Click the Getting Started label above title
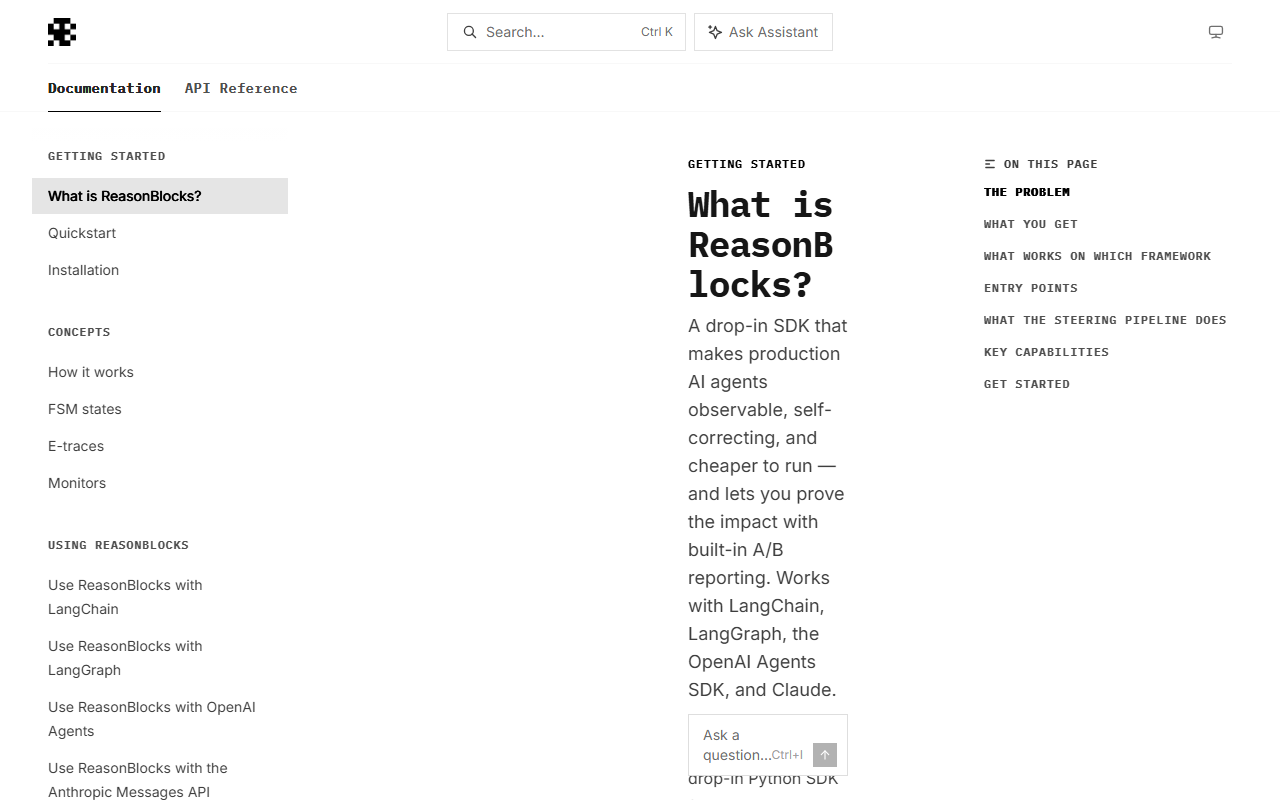1280x800 pixels. coord(747,164)
